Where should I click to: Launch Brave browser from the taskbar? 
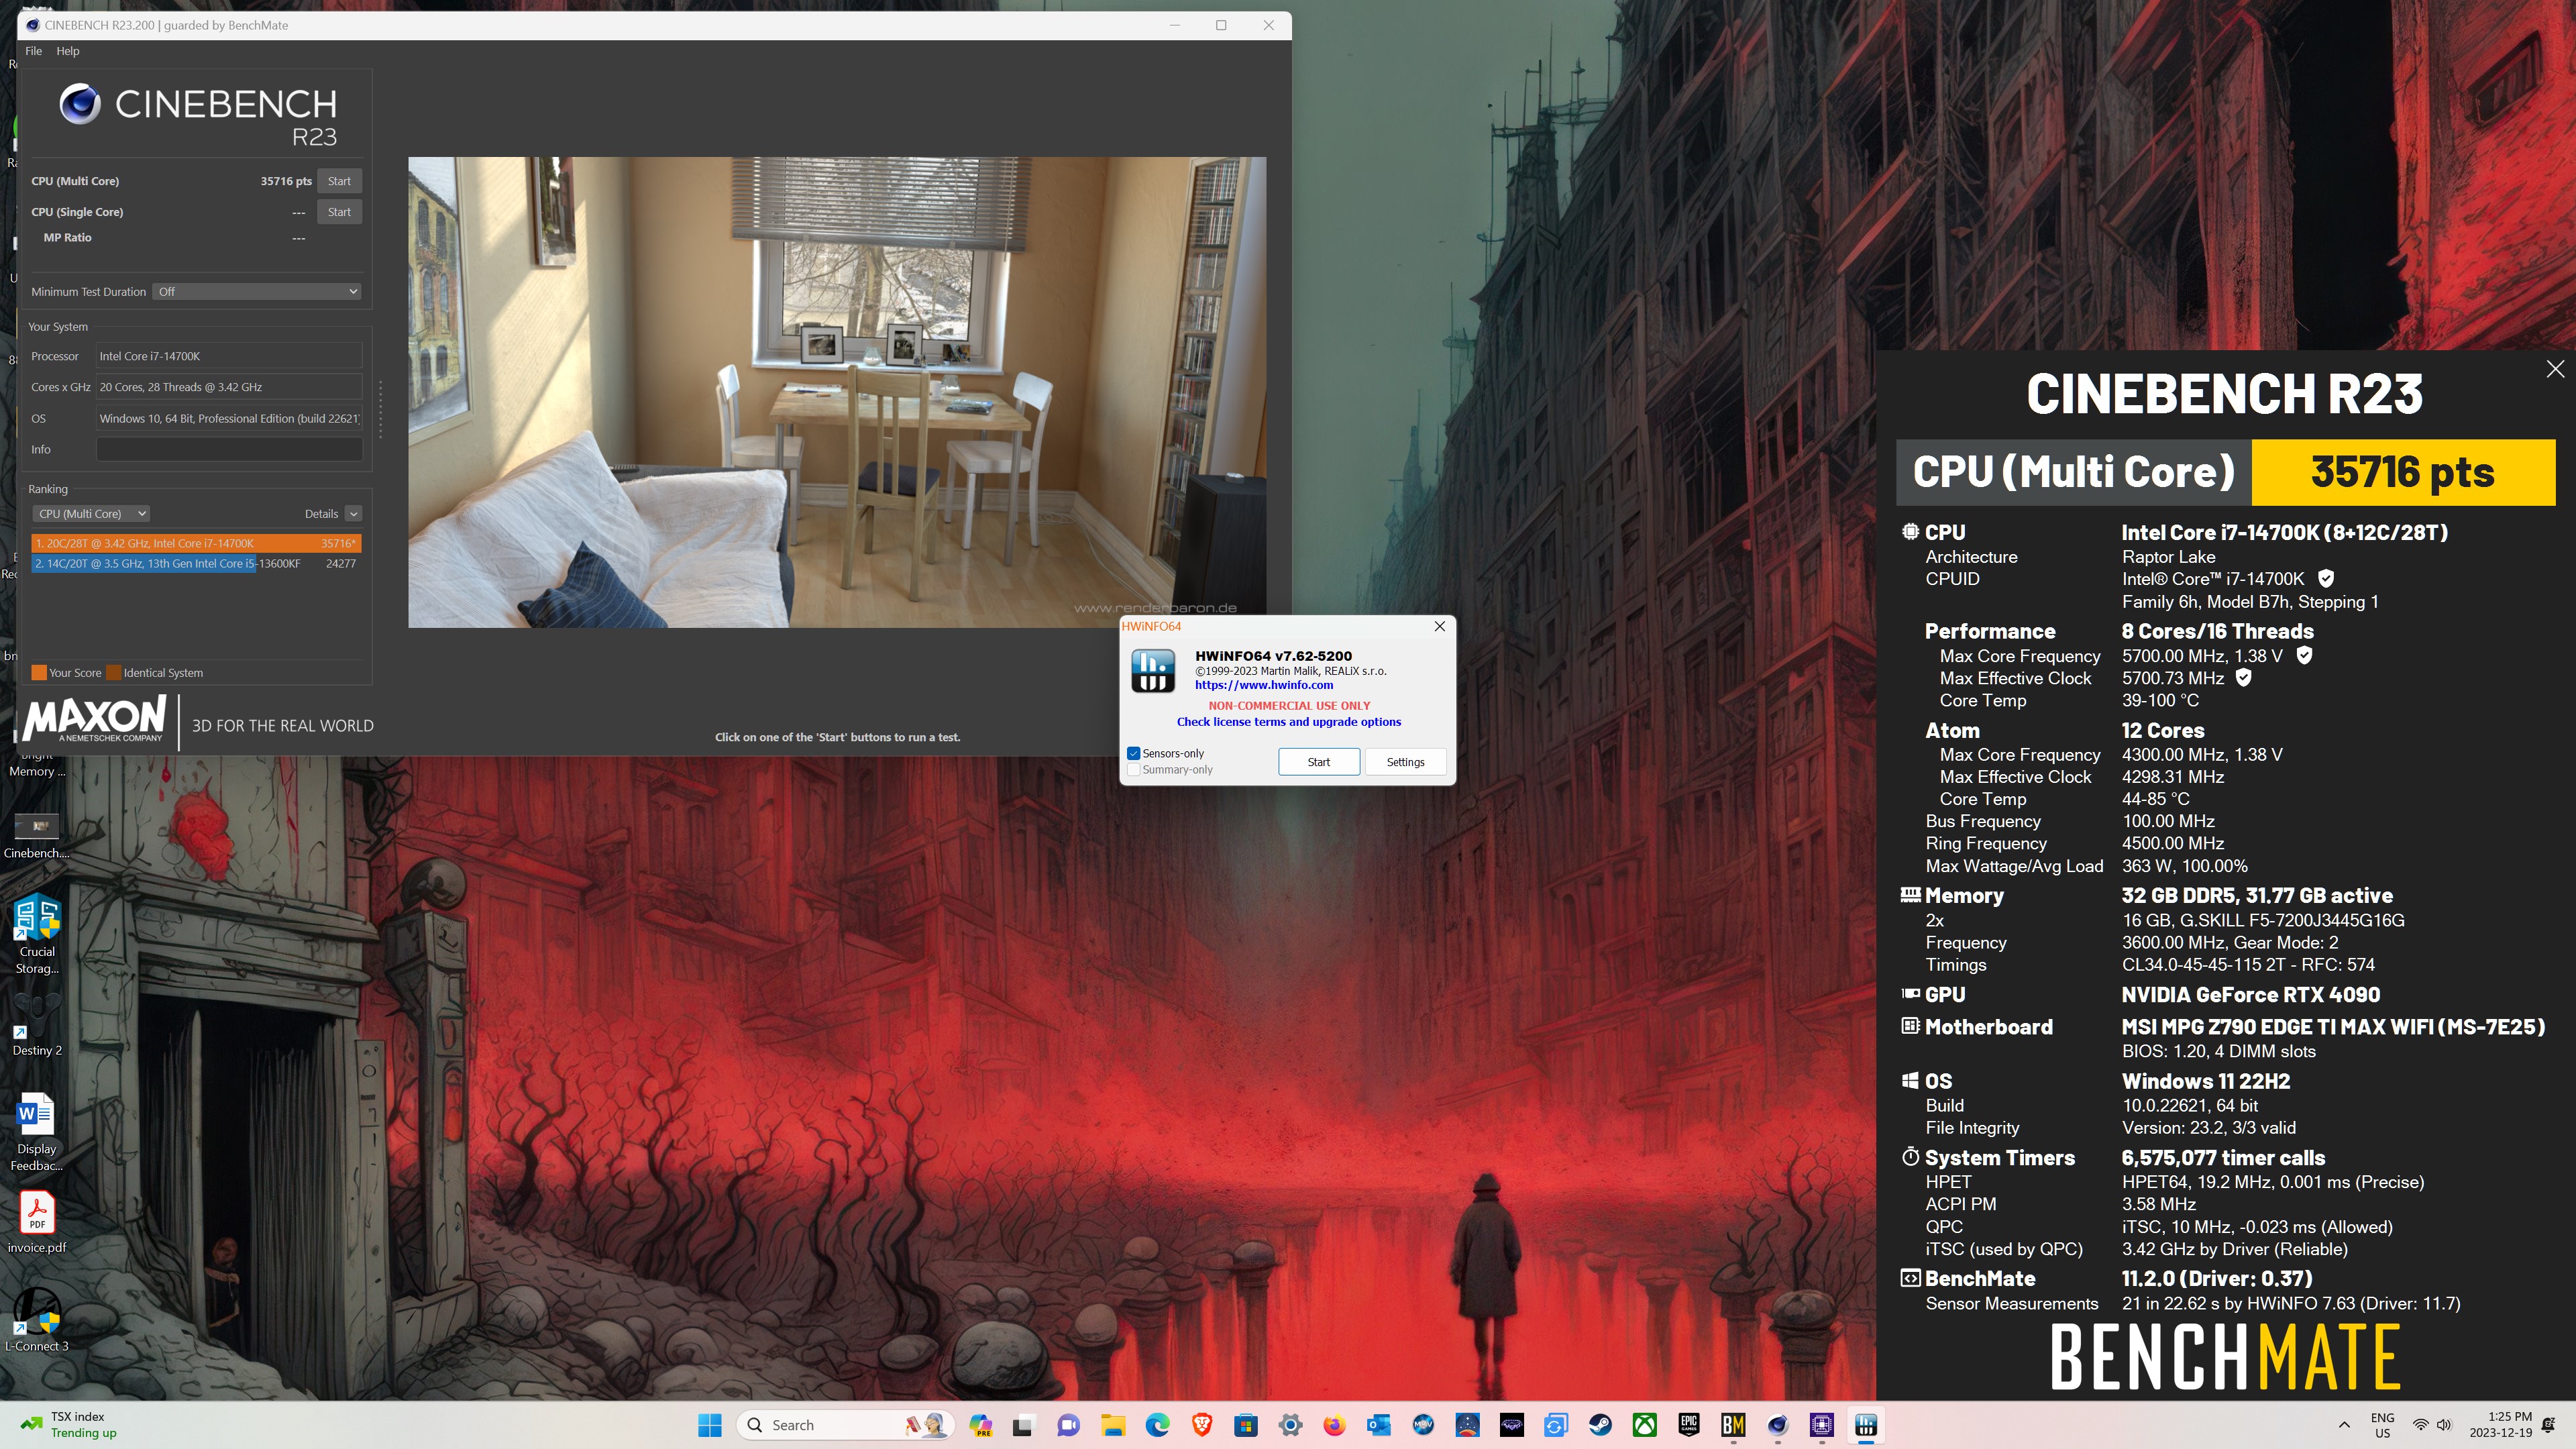pyautogui.click(x=1202, y=1425)
